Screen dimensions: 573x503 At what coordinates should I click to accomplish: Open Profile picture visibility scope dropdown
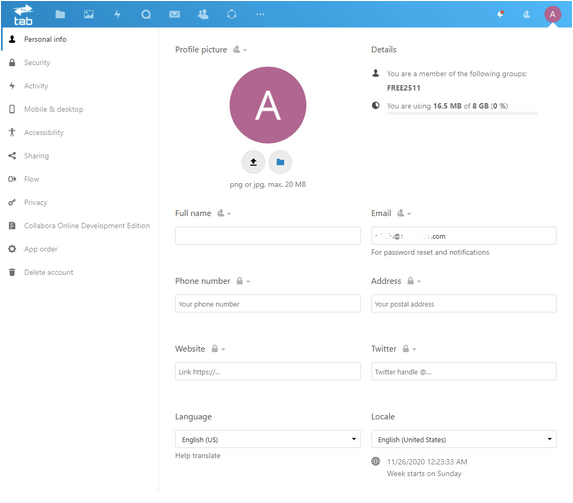pos(240,49)
